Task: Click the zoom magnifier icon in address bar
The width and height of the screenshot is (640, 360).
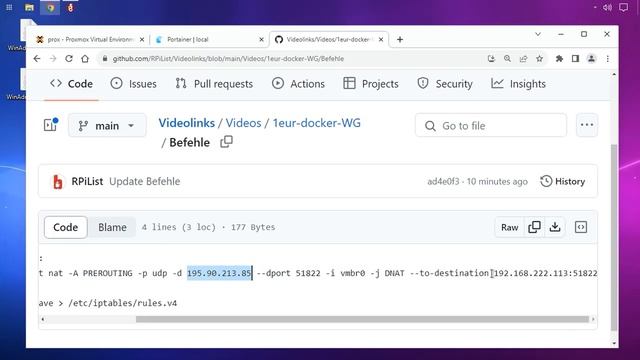Action: pyautogui.click(x=507, y=59)
